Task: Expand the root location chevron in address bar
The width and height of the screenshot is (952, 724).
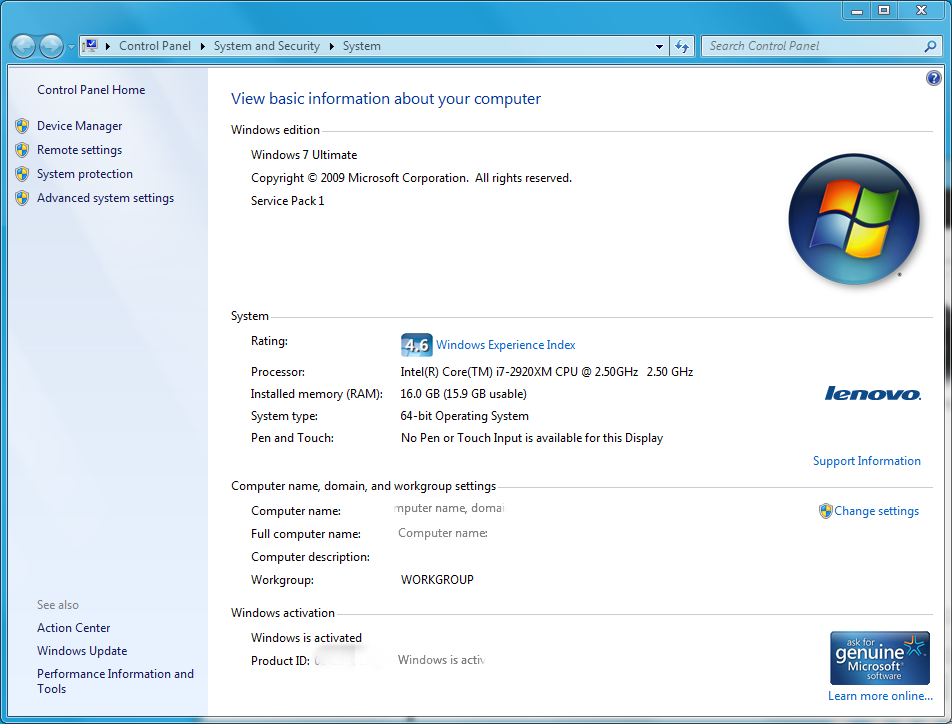Action: click(108, 46)
